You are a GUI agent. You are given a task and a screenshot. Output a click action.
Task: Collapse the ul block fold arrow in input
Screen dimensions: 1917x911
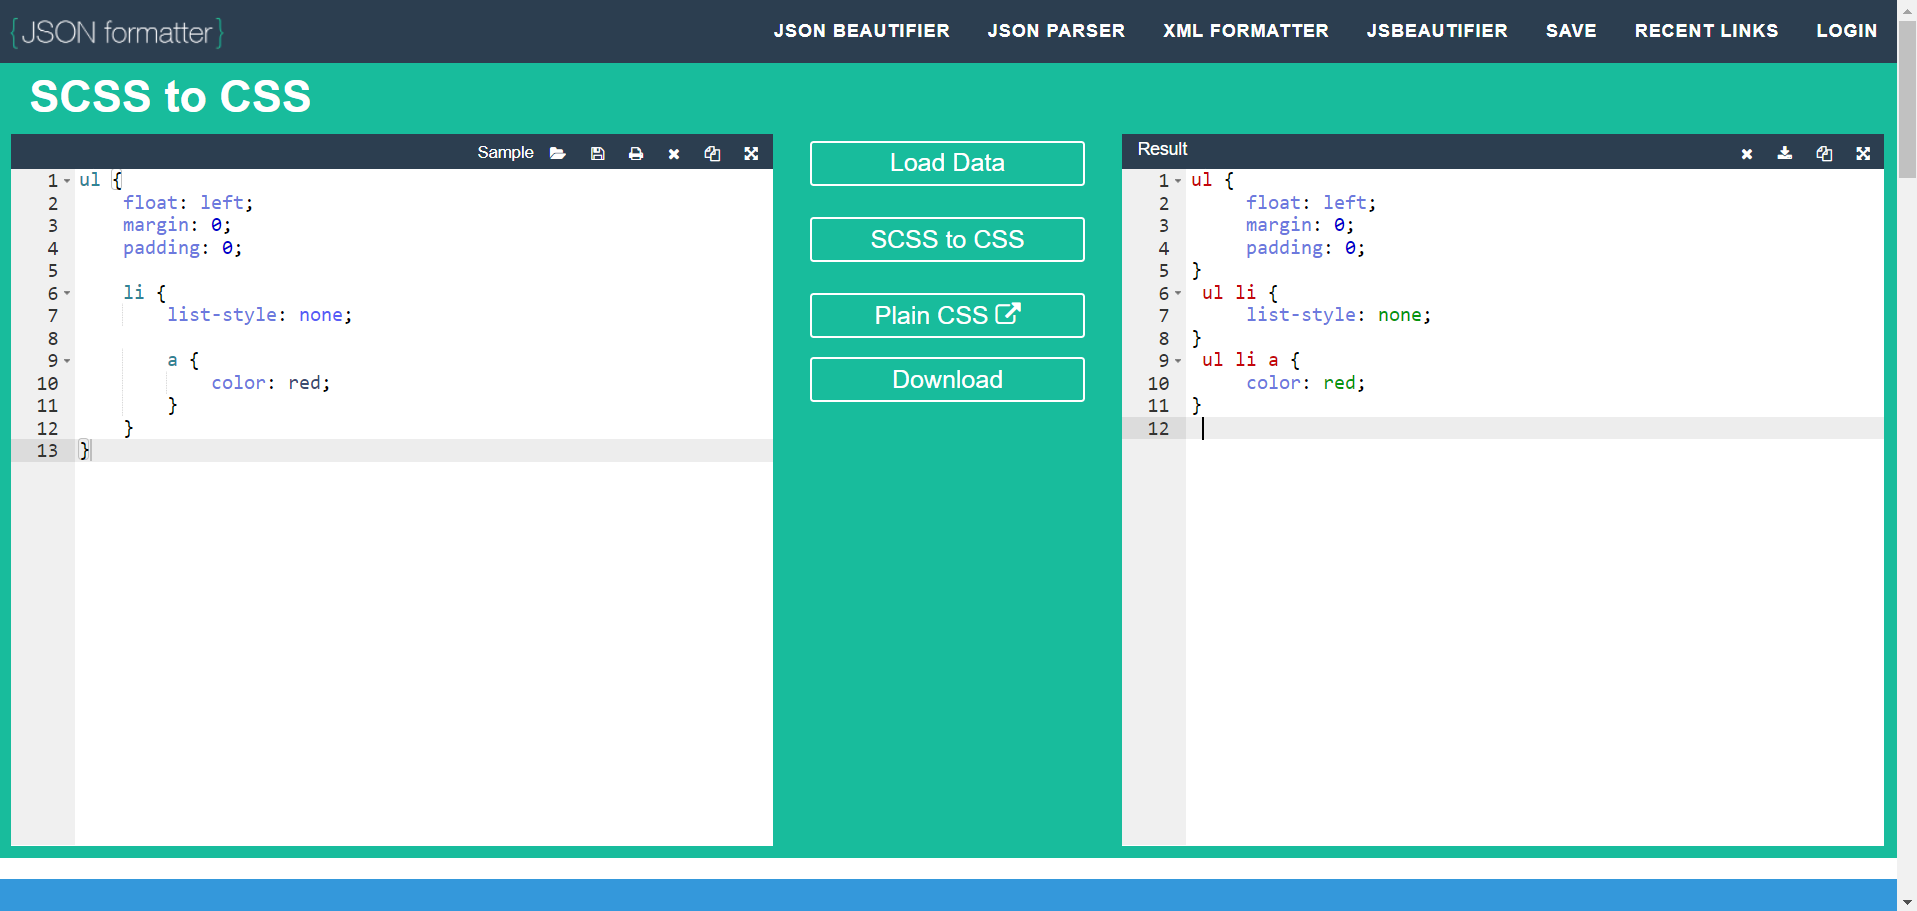[x=67, y=181]
